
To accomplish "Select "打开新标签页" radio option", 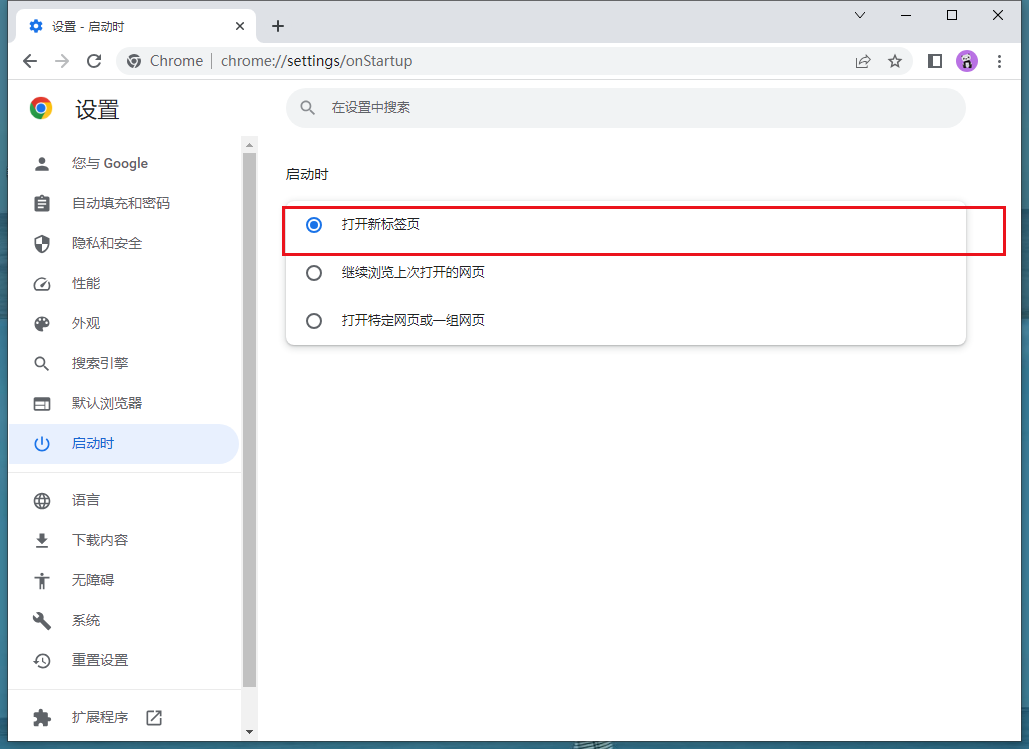I will 314,225.
